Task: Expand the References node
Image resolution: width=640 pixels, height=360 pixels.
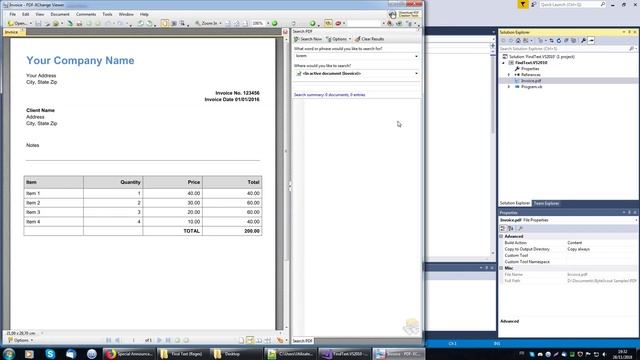Action: (509, 75)
